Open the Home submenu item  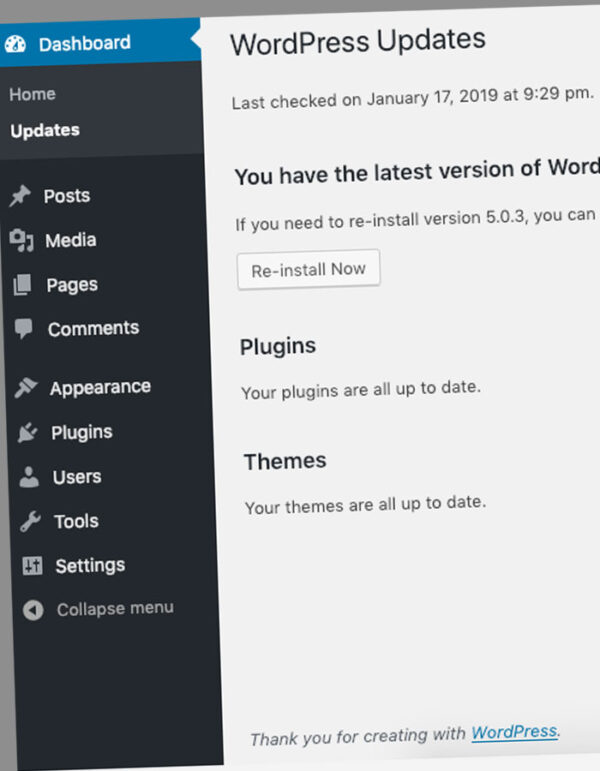pos(32,94)
